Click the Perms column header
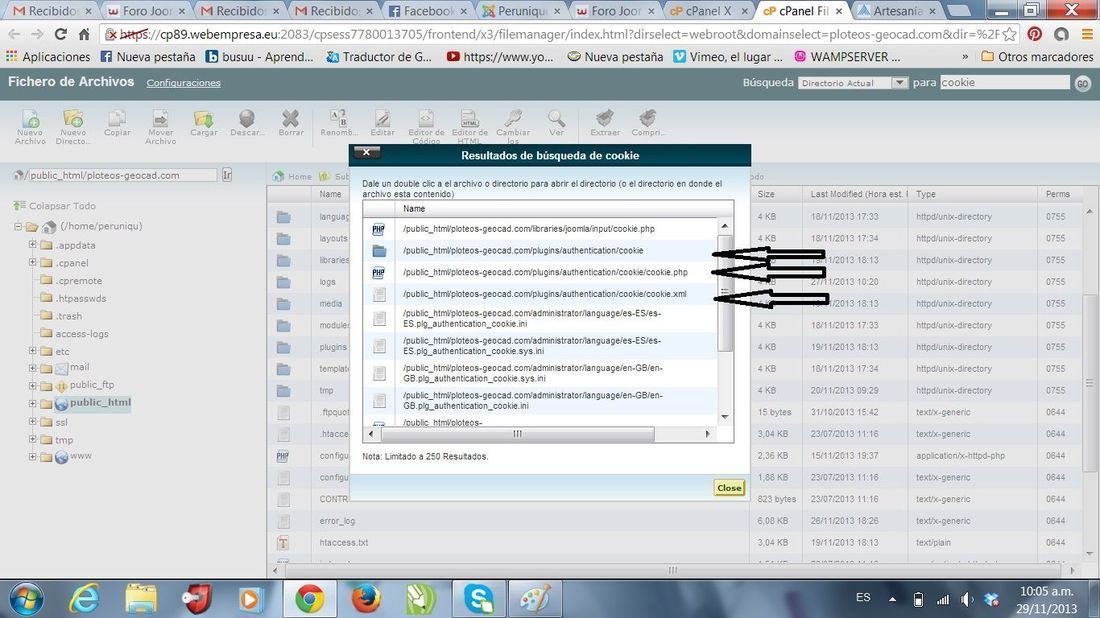The width and height of the screenshot is (1100, 618). pos(1057,194)
